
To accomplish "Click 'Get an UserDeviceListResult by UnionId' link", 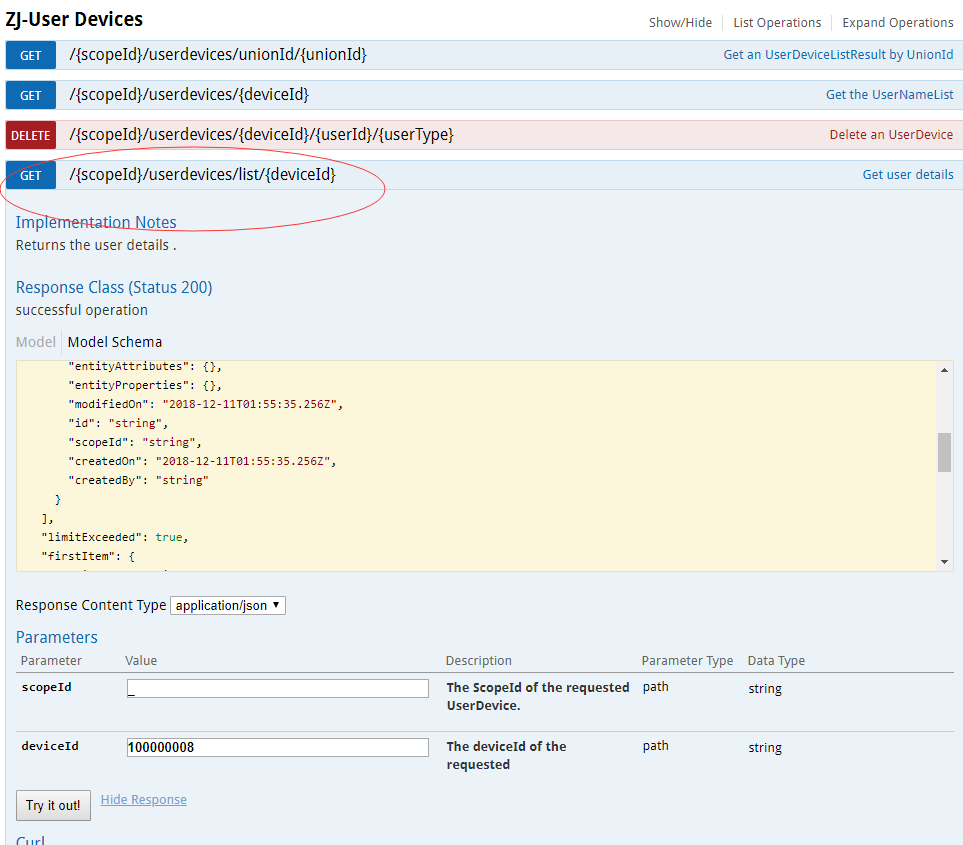I will click(838, 55).
